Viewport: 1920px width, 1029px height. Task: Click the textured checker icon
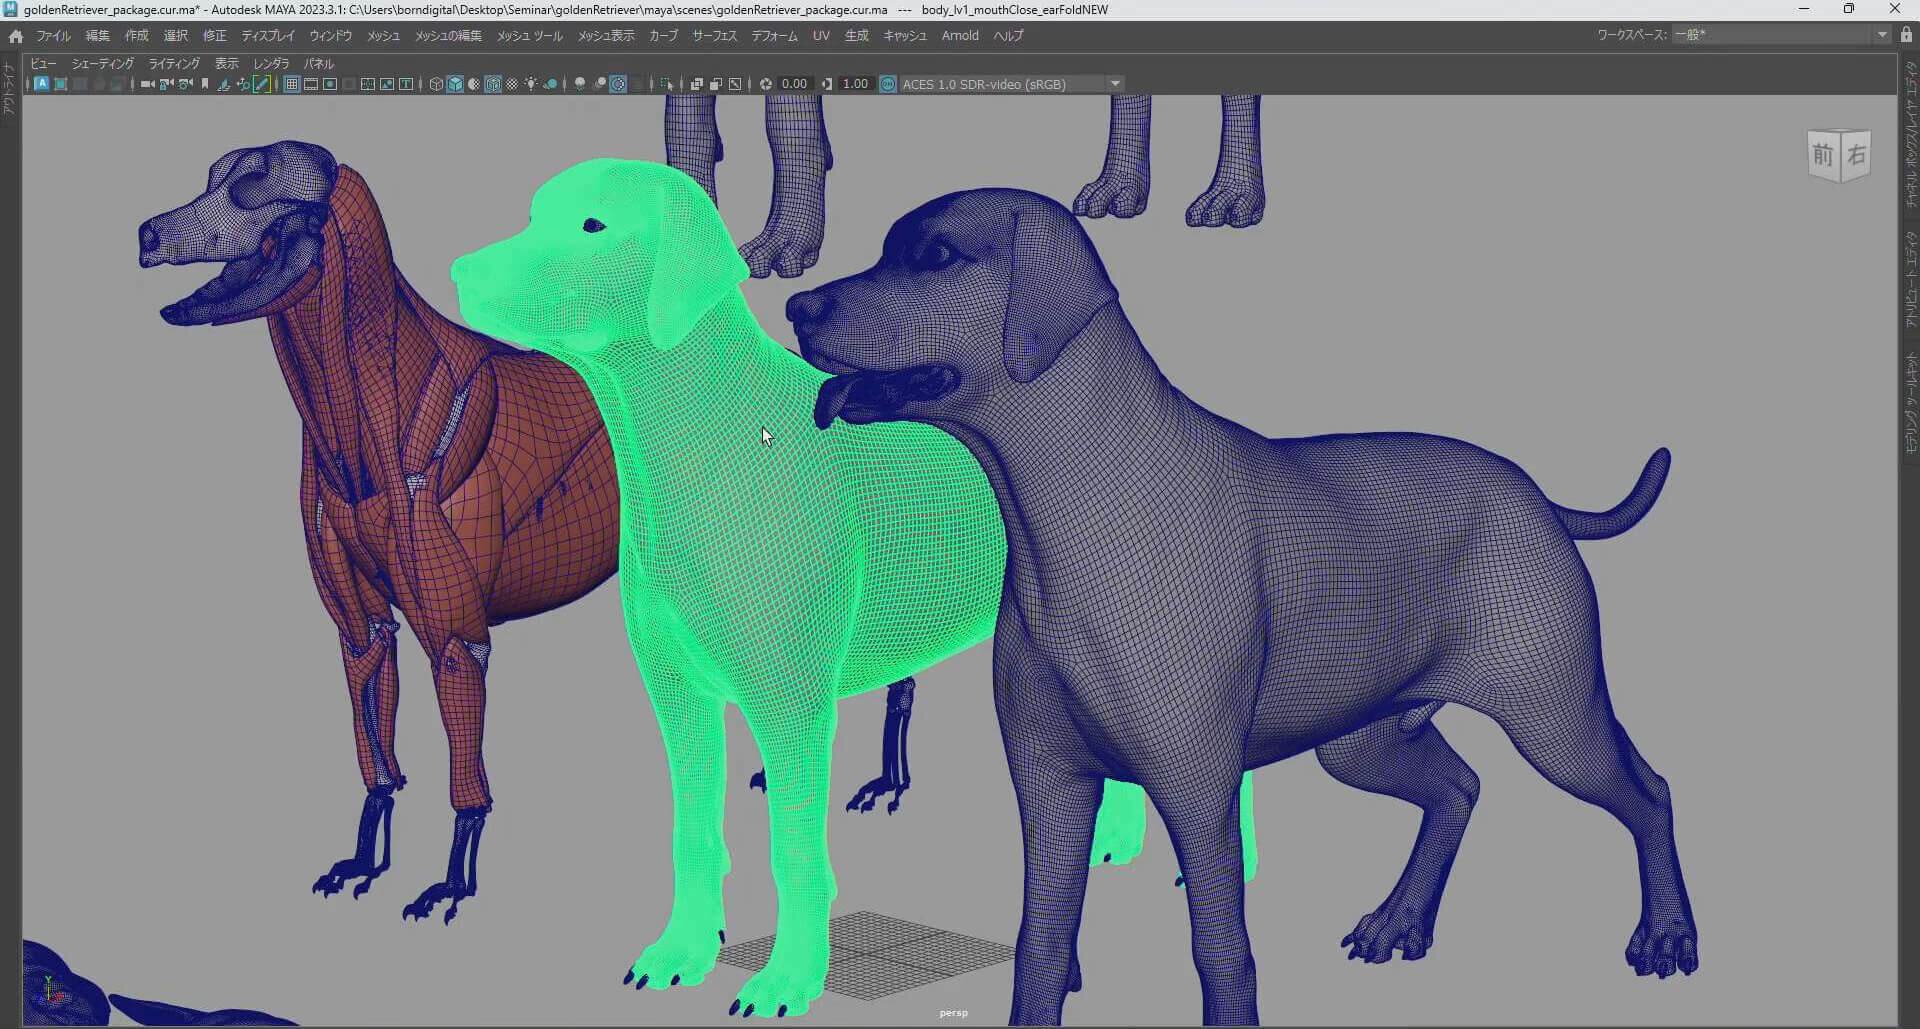tap(512, 84)
